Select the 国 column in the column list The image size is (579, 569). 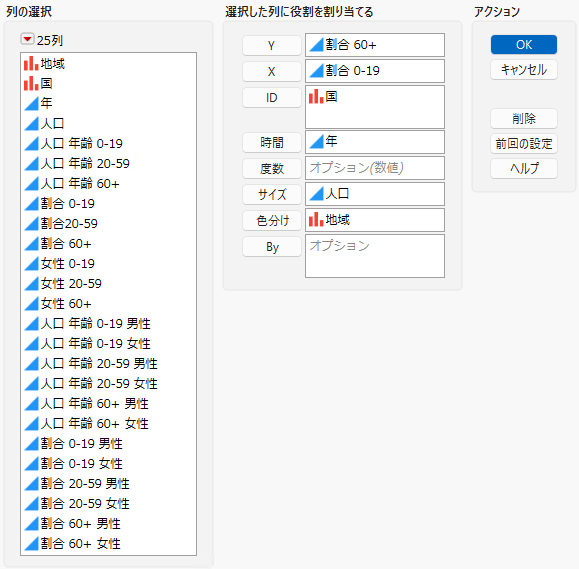click(108, 83)
